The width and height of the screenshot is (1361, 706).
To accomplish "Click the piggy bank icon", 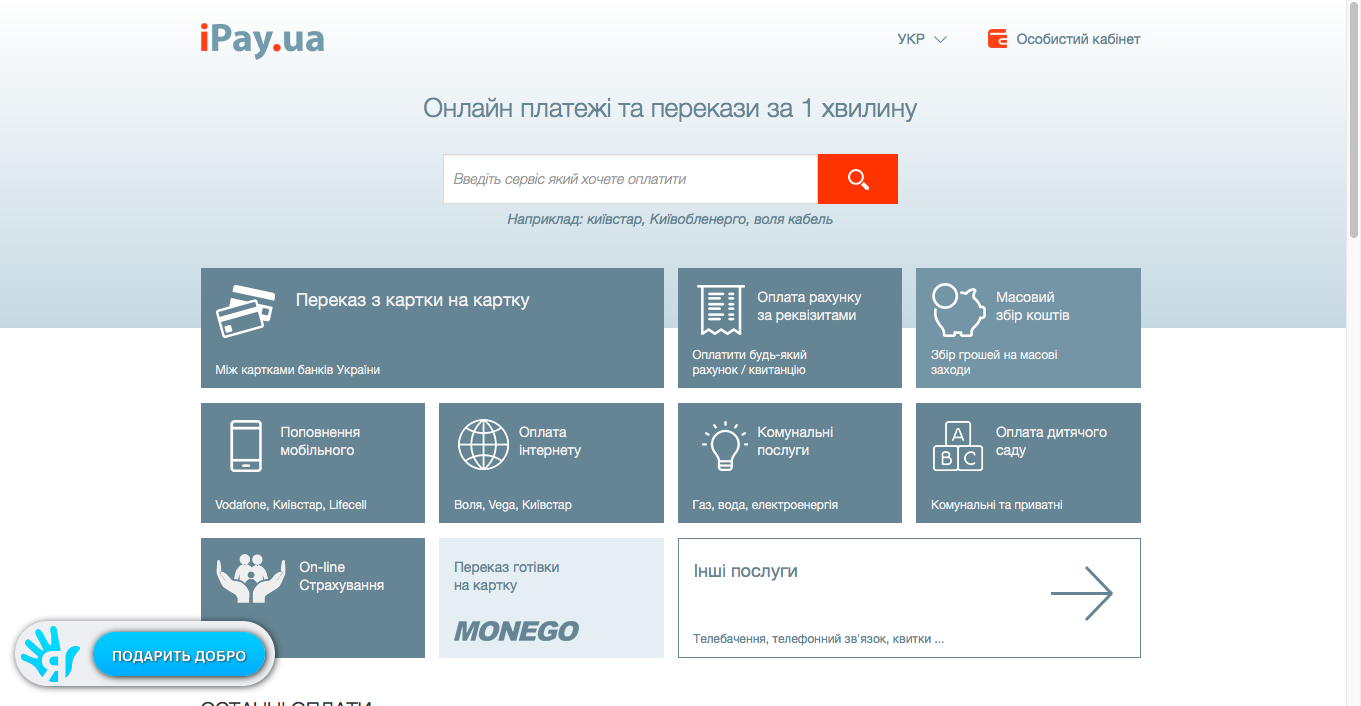I will (x=958, y=310).
